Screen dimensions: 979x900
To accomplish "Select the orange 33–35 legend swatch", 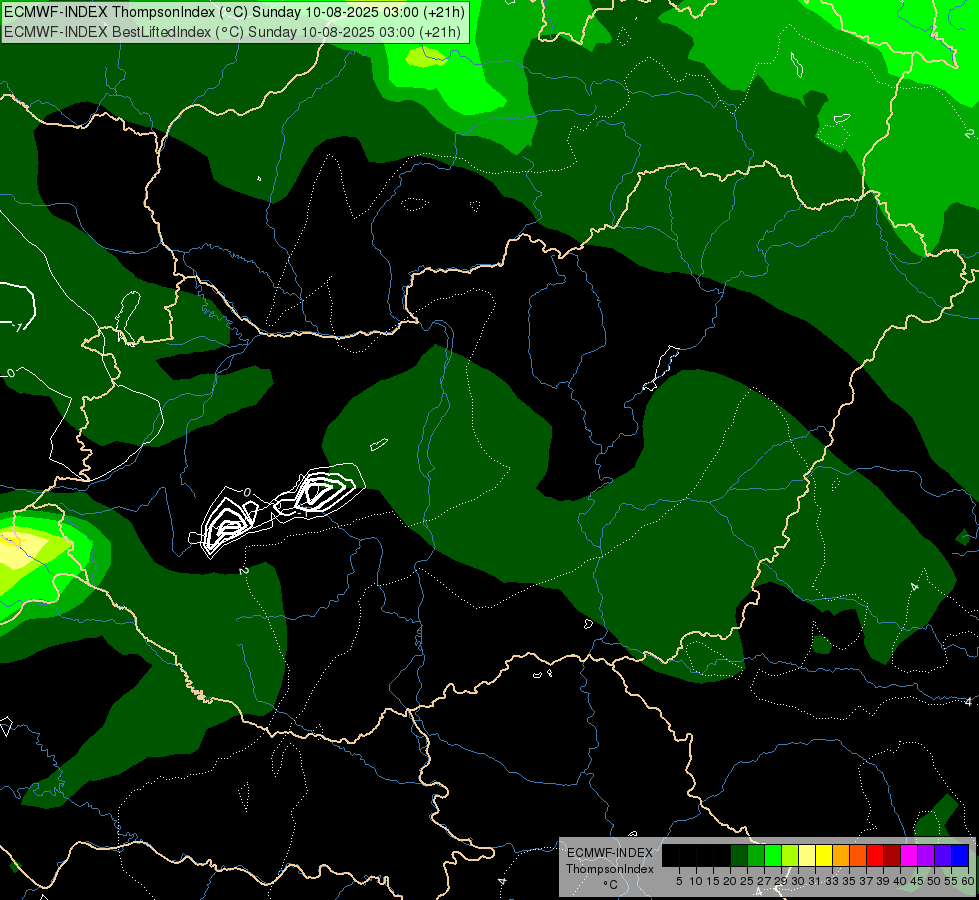I will point(841,855).
